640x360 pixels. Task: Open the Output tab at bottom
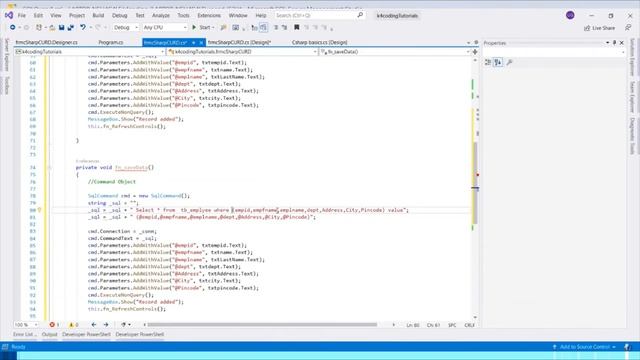49,334
